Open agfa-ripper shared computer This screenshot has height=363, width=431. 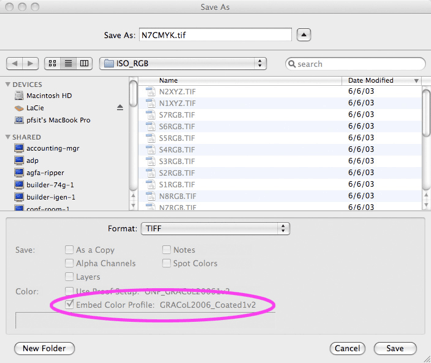click(x=39, y=173)
